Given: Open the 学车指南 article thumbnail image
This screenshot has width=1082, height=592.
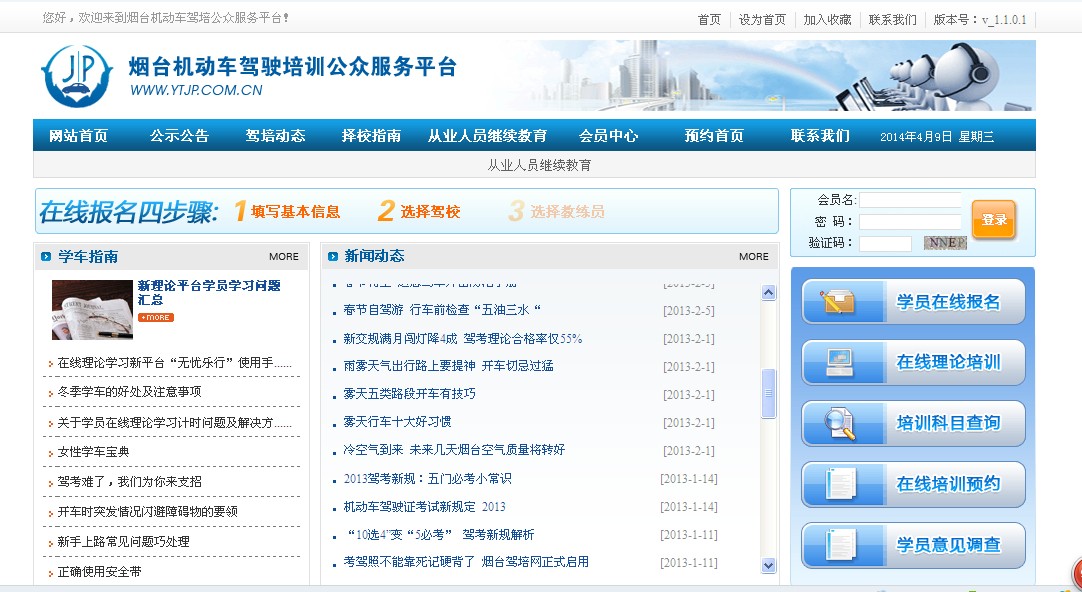Looking at the screenshot, I should click(x=91, y=309).
